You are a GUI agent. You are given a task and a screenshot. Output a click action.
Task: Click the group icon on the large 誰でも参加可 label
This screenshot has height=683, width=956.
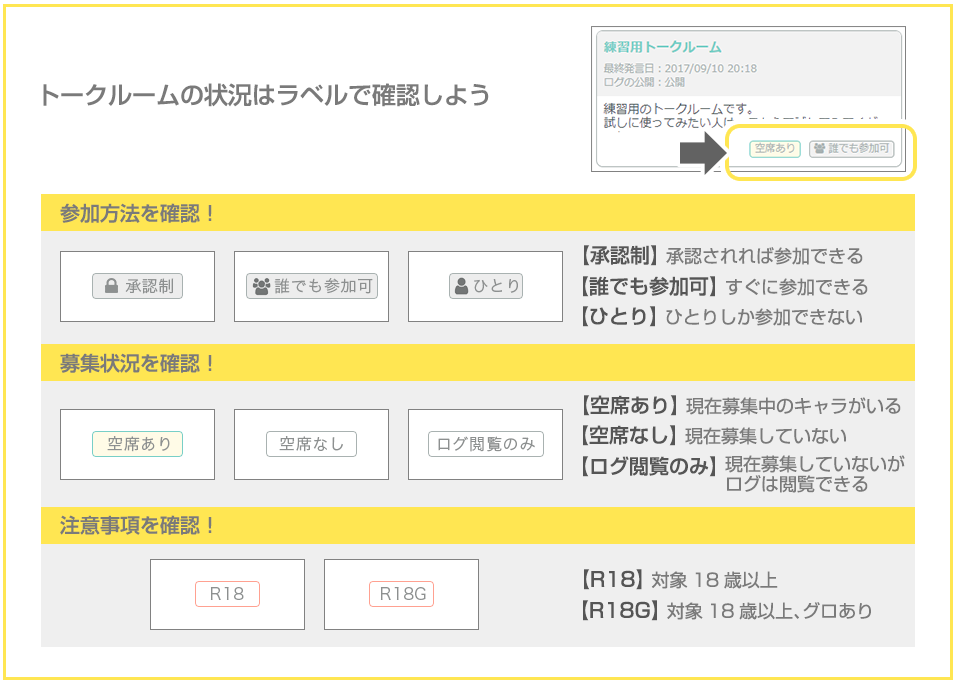click(261, 287)
